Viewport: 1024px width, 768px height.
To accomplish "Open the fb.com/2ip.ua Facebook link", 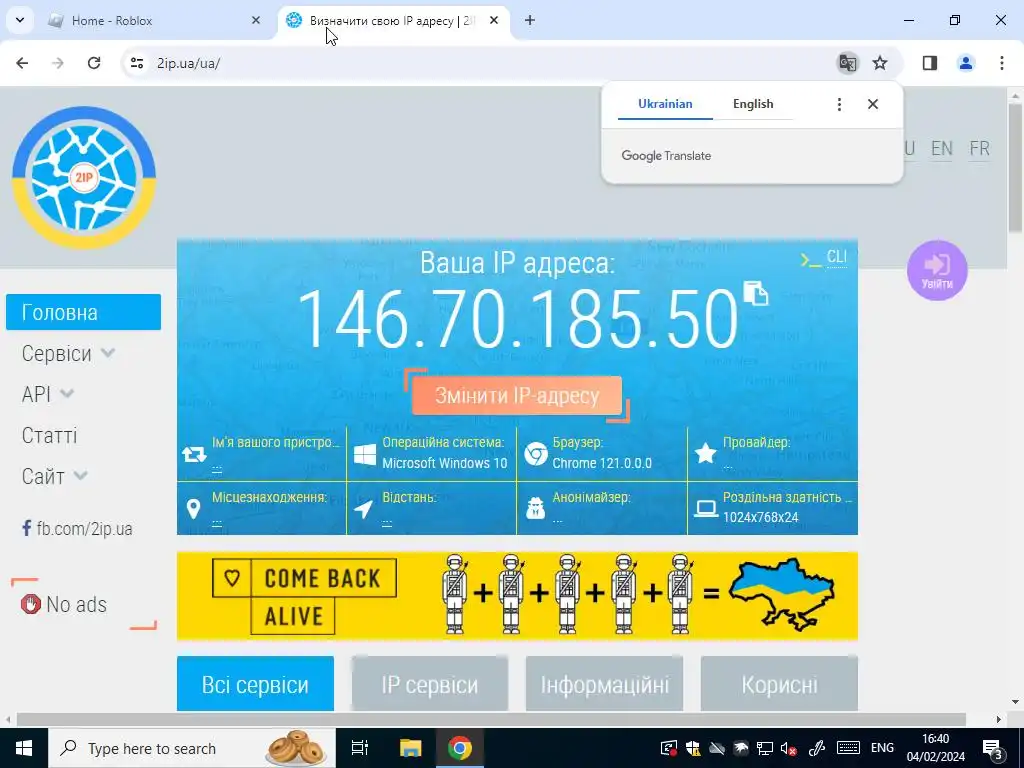I will click(x=77, y=528).
